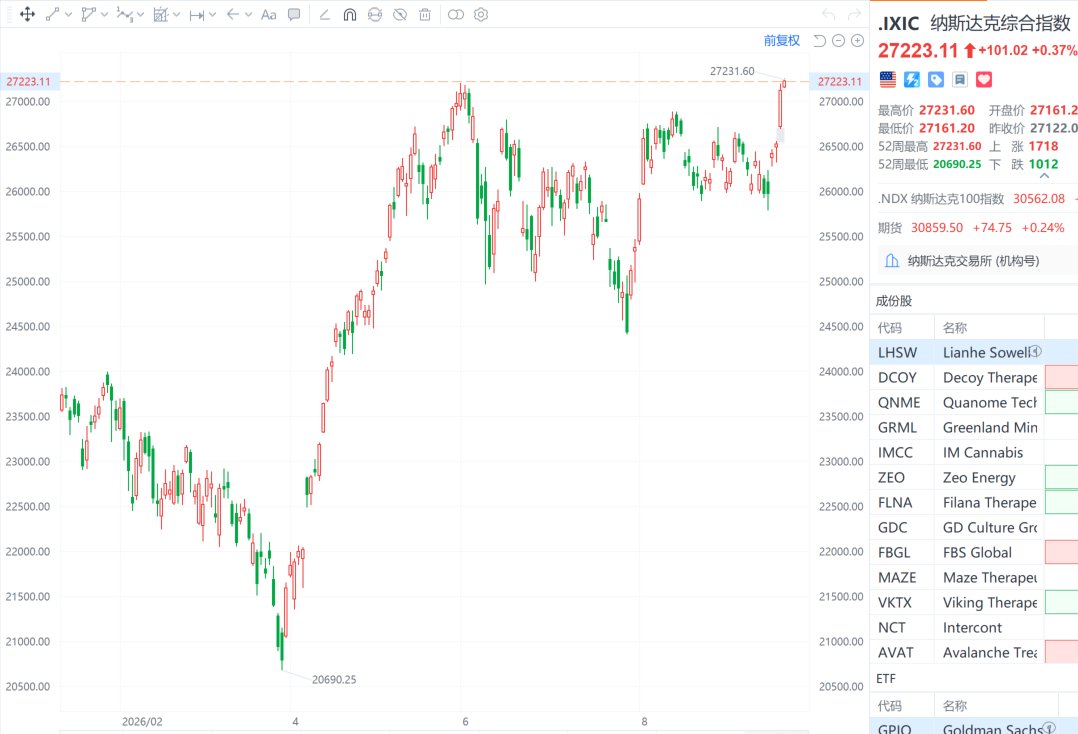Toggle the heart favorite for .IXIC

click(984, 80)
